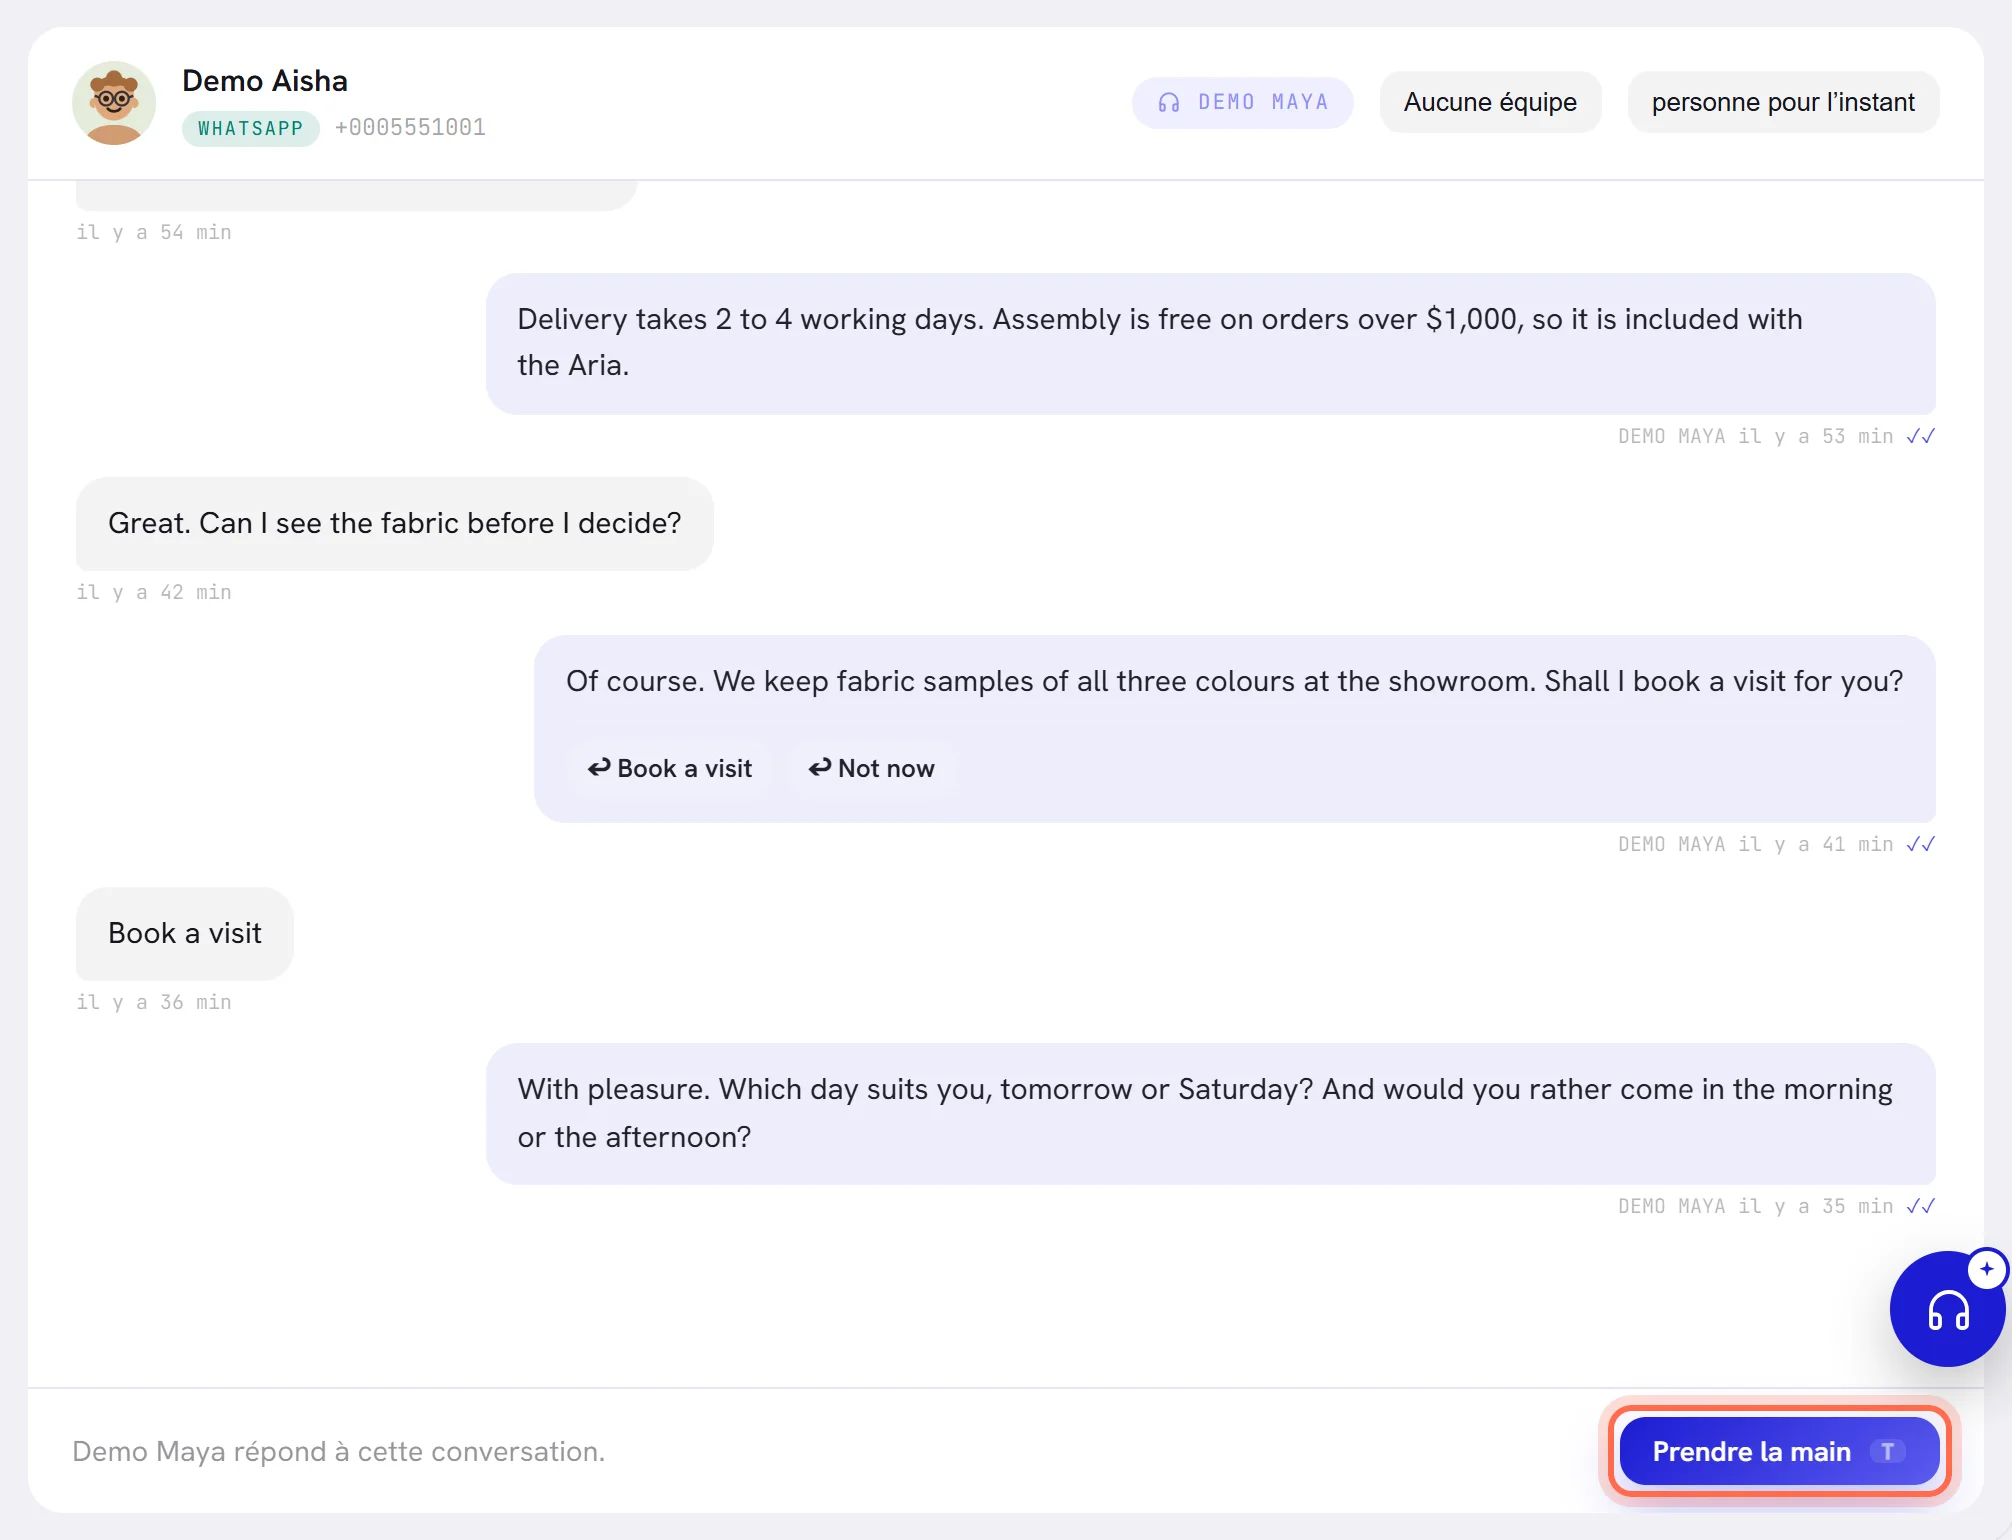Viewport: 2012px width, 1540px height.
Task: Click the "DEMO MAYA il y a 35 min" label
Action: (1755, 1206)
